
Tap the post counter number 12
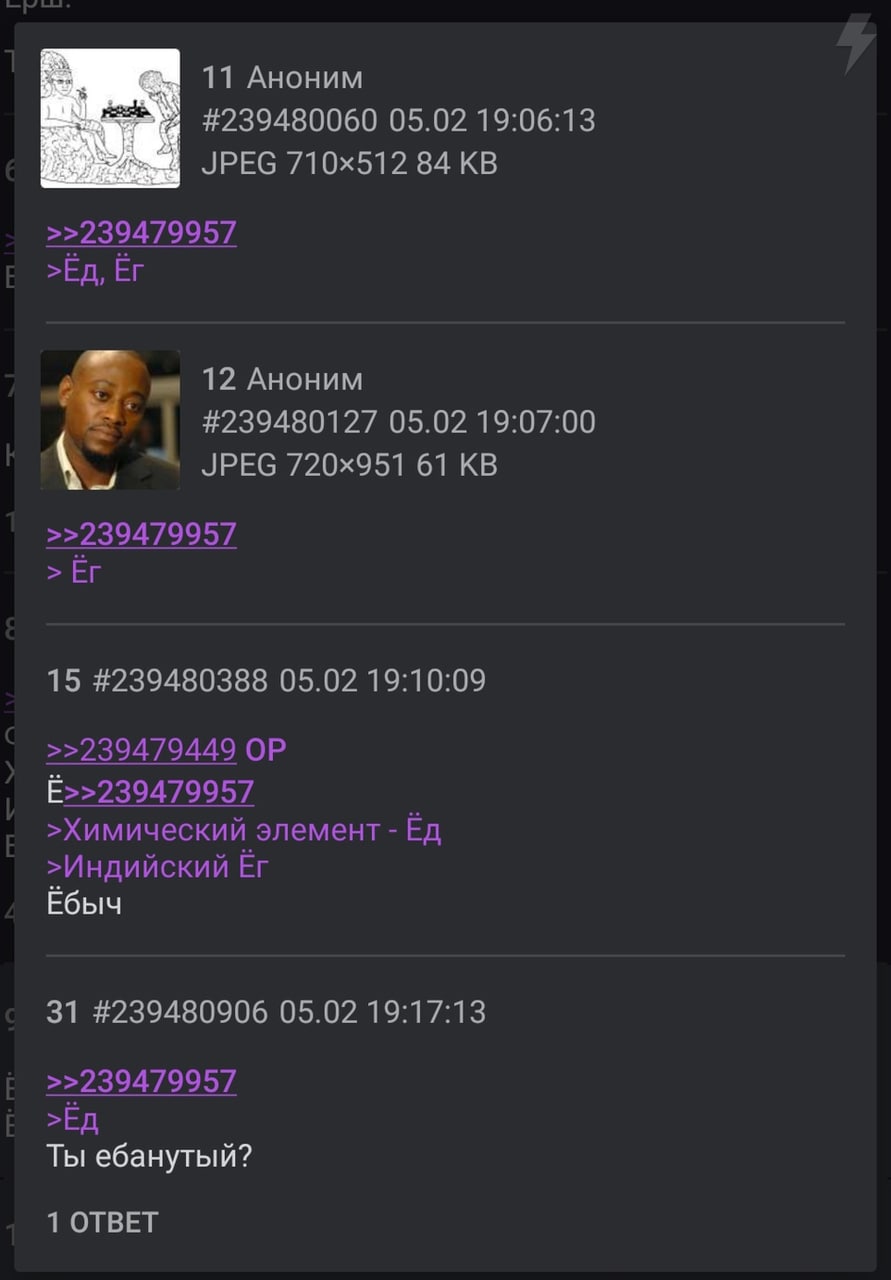[x=219, y=379]
